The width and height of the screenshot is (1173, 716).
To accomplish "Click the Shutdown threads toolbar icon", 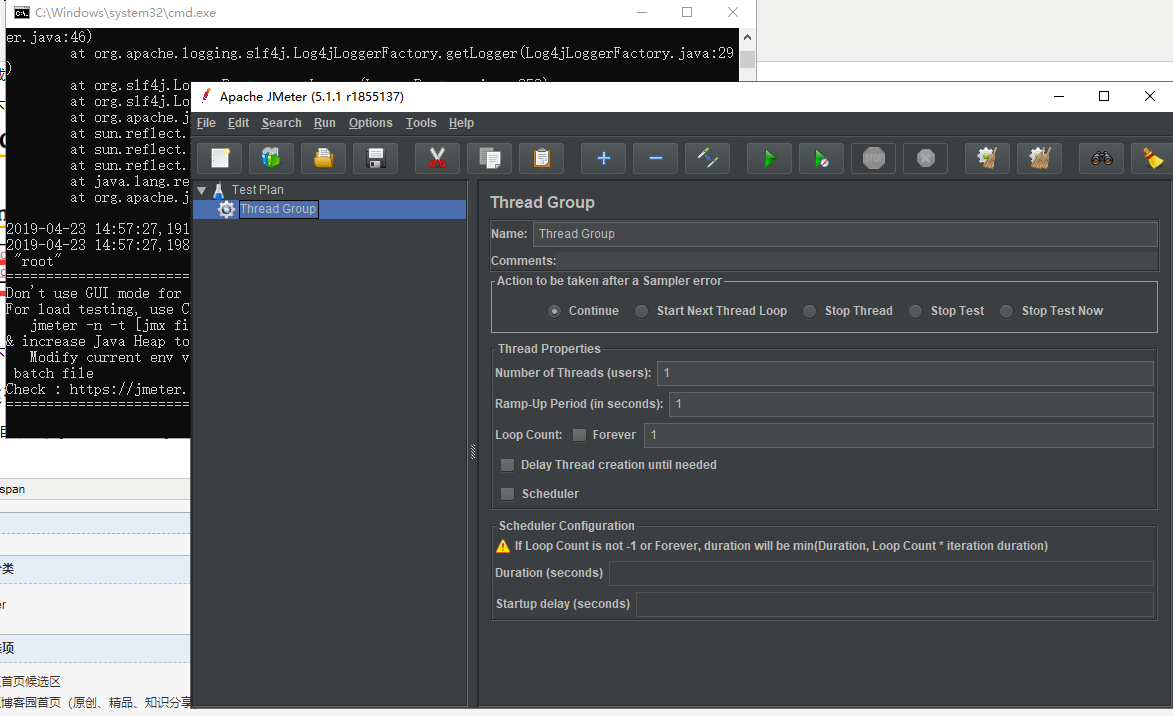I will [926, 159].
